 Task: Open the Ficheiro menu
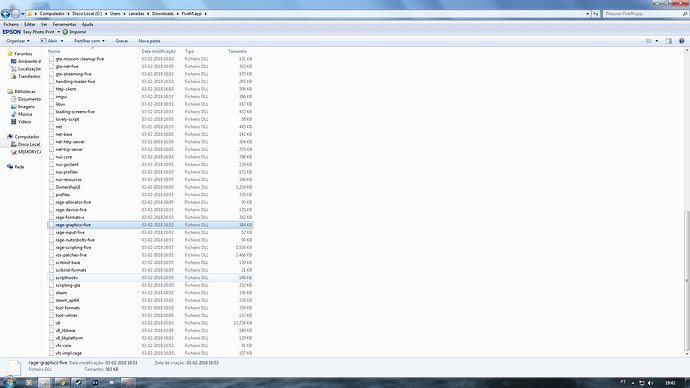click(11, 25)
